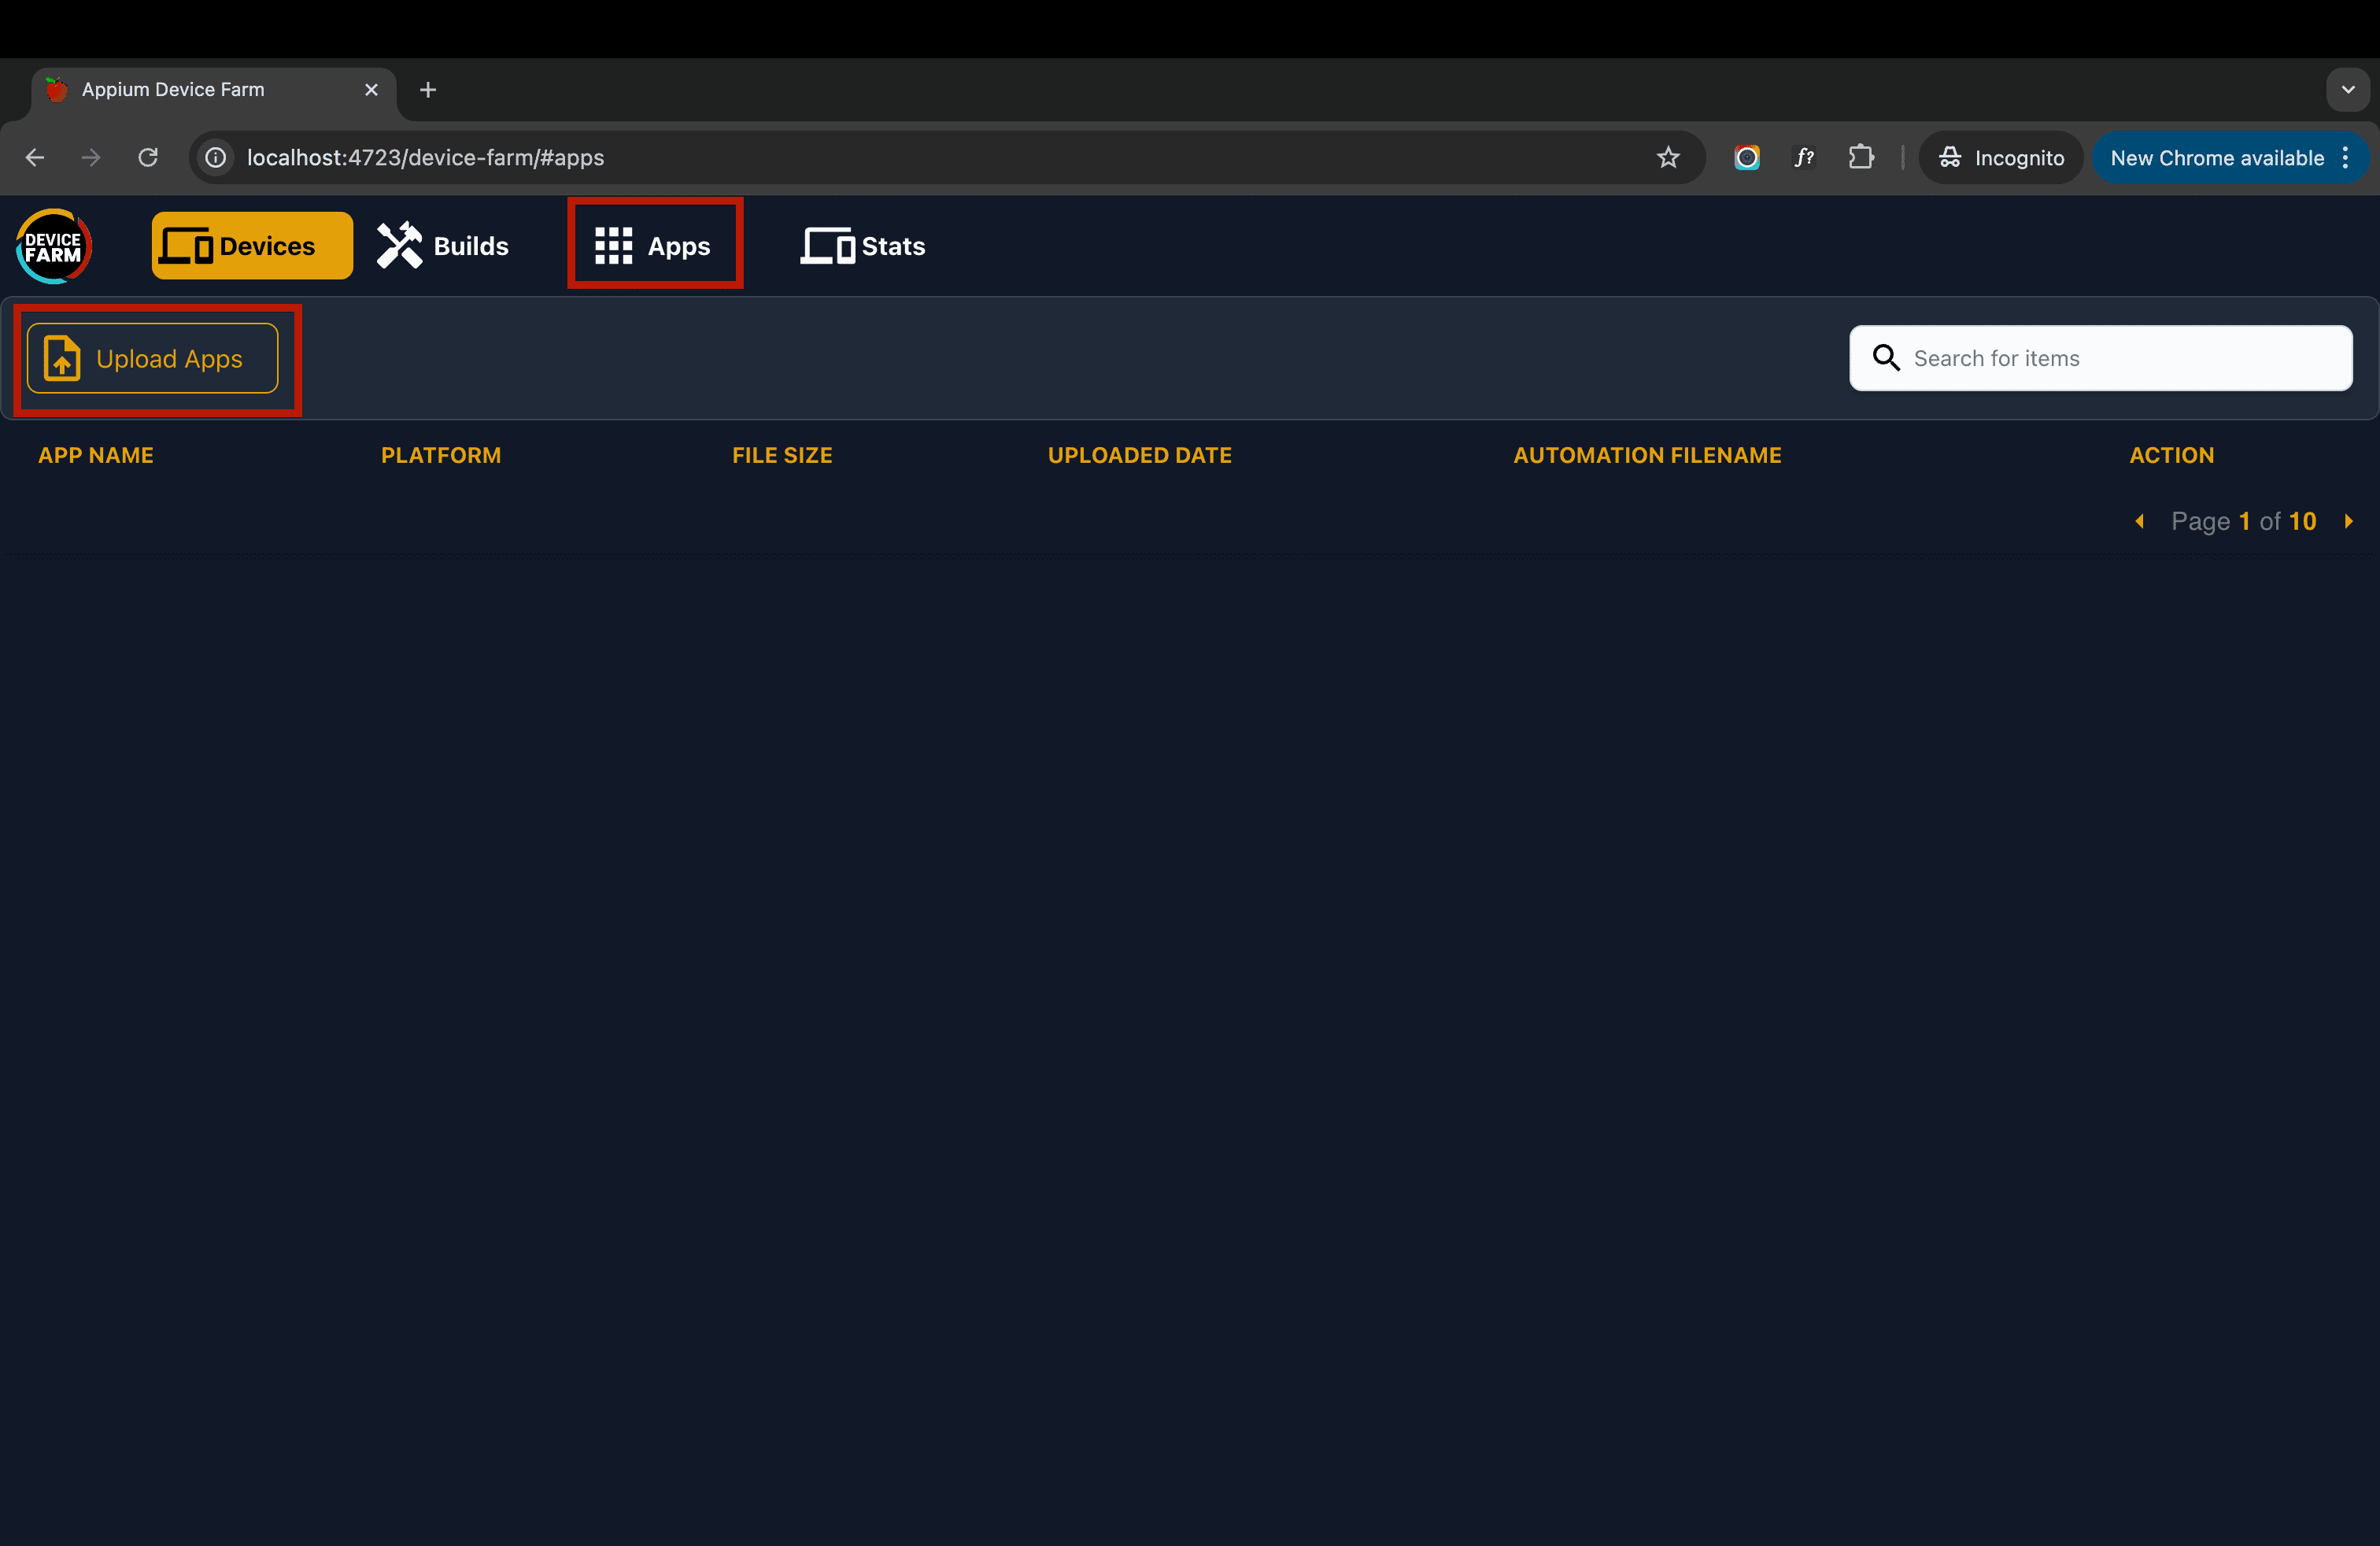Open the browser Extensions puzzle icon
Image resolution: width=2380 pixels, height=1546 pixels.
[x=1861, y=157]
